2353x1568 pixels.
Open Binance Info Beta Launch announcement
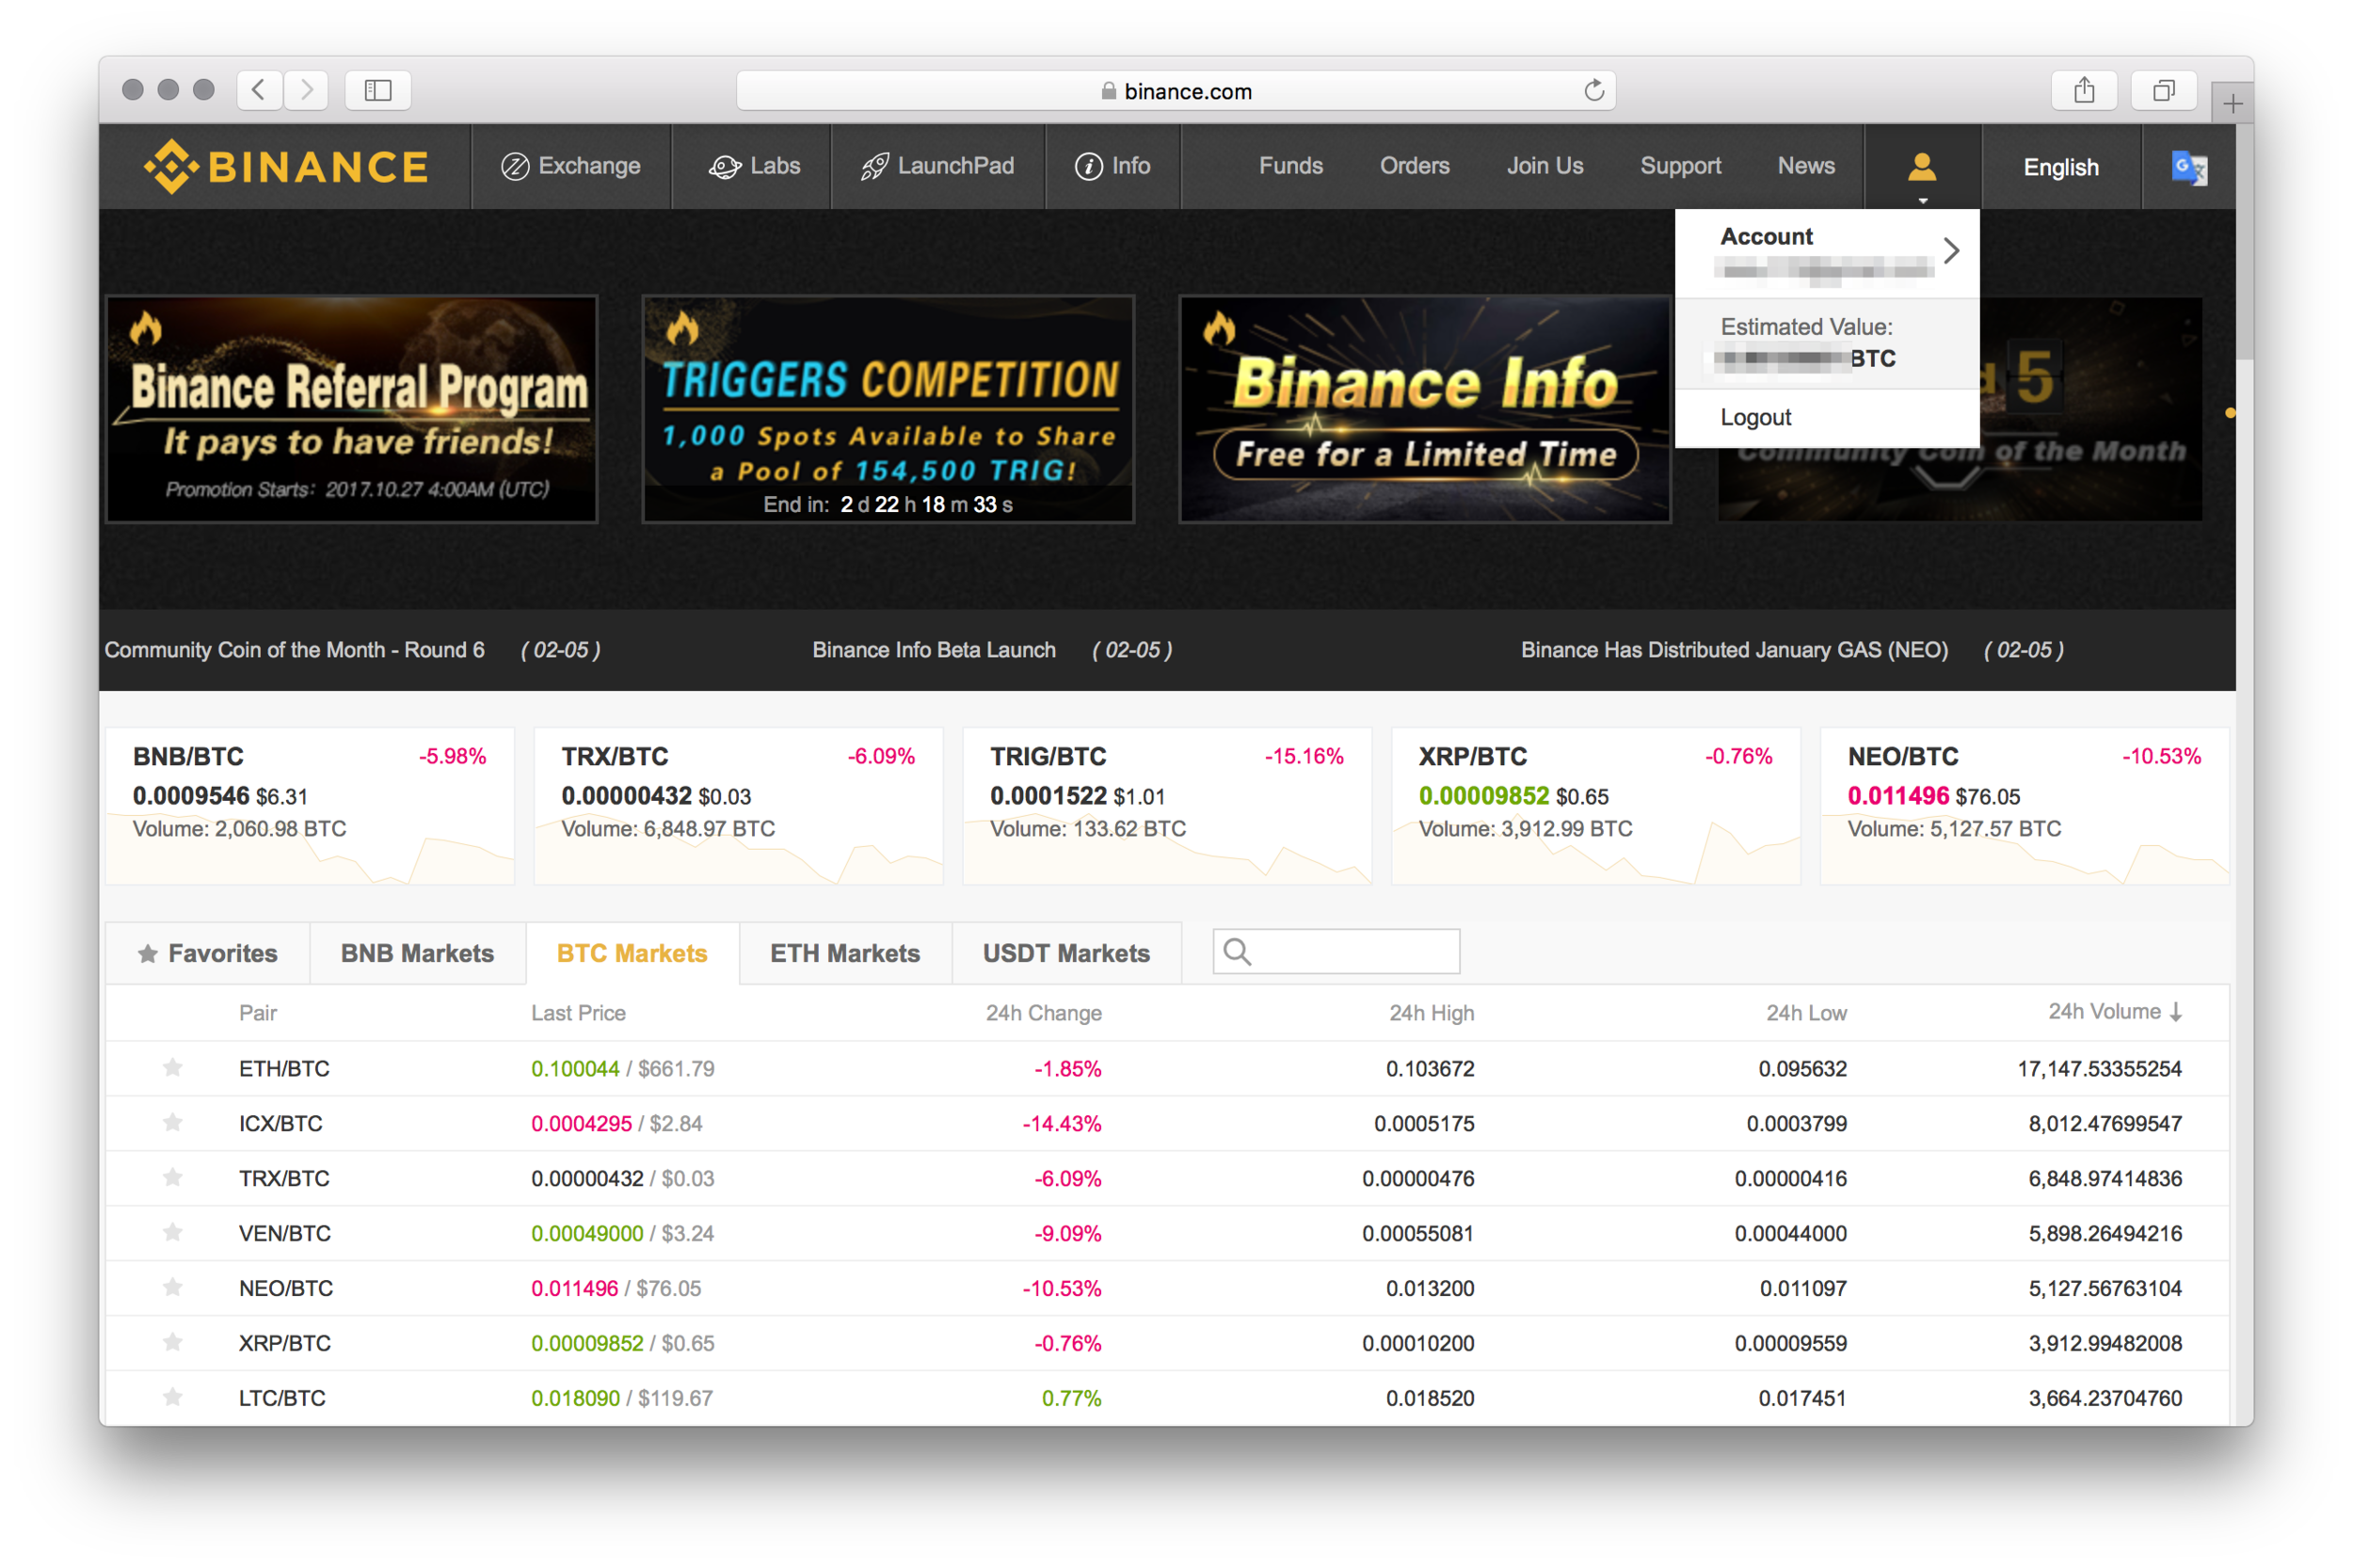[x=933, y=650]
